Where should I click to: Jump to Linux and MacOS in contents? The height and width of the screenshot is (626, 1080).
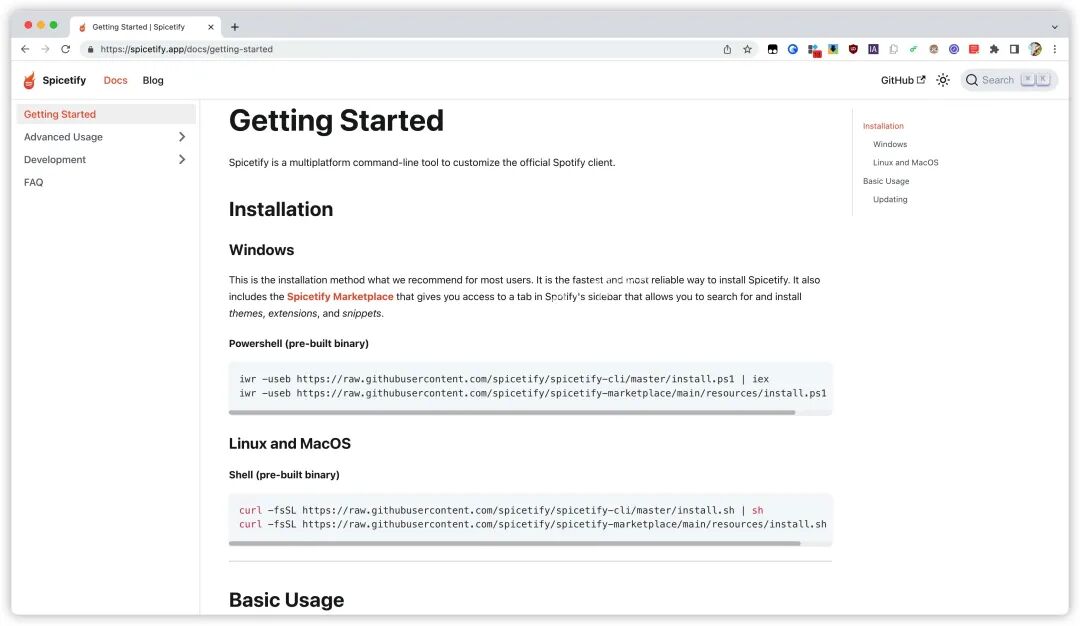pyautogui.click(x=906, y=163)
